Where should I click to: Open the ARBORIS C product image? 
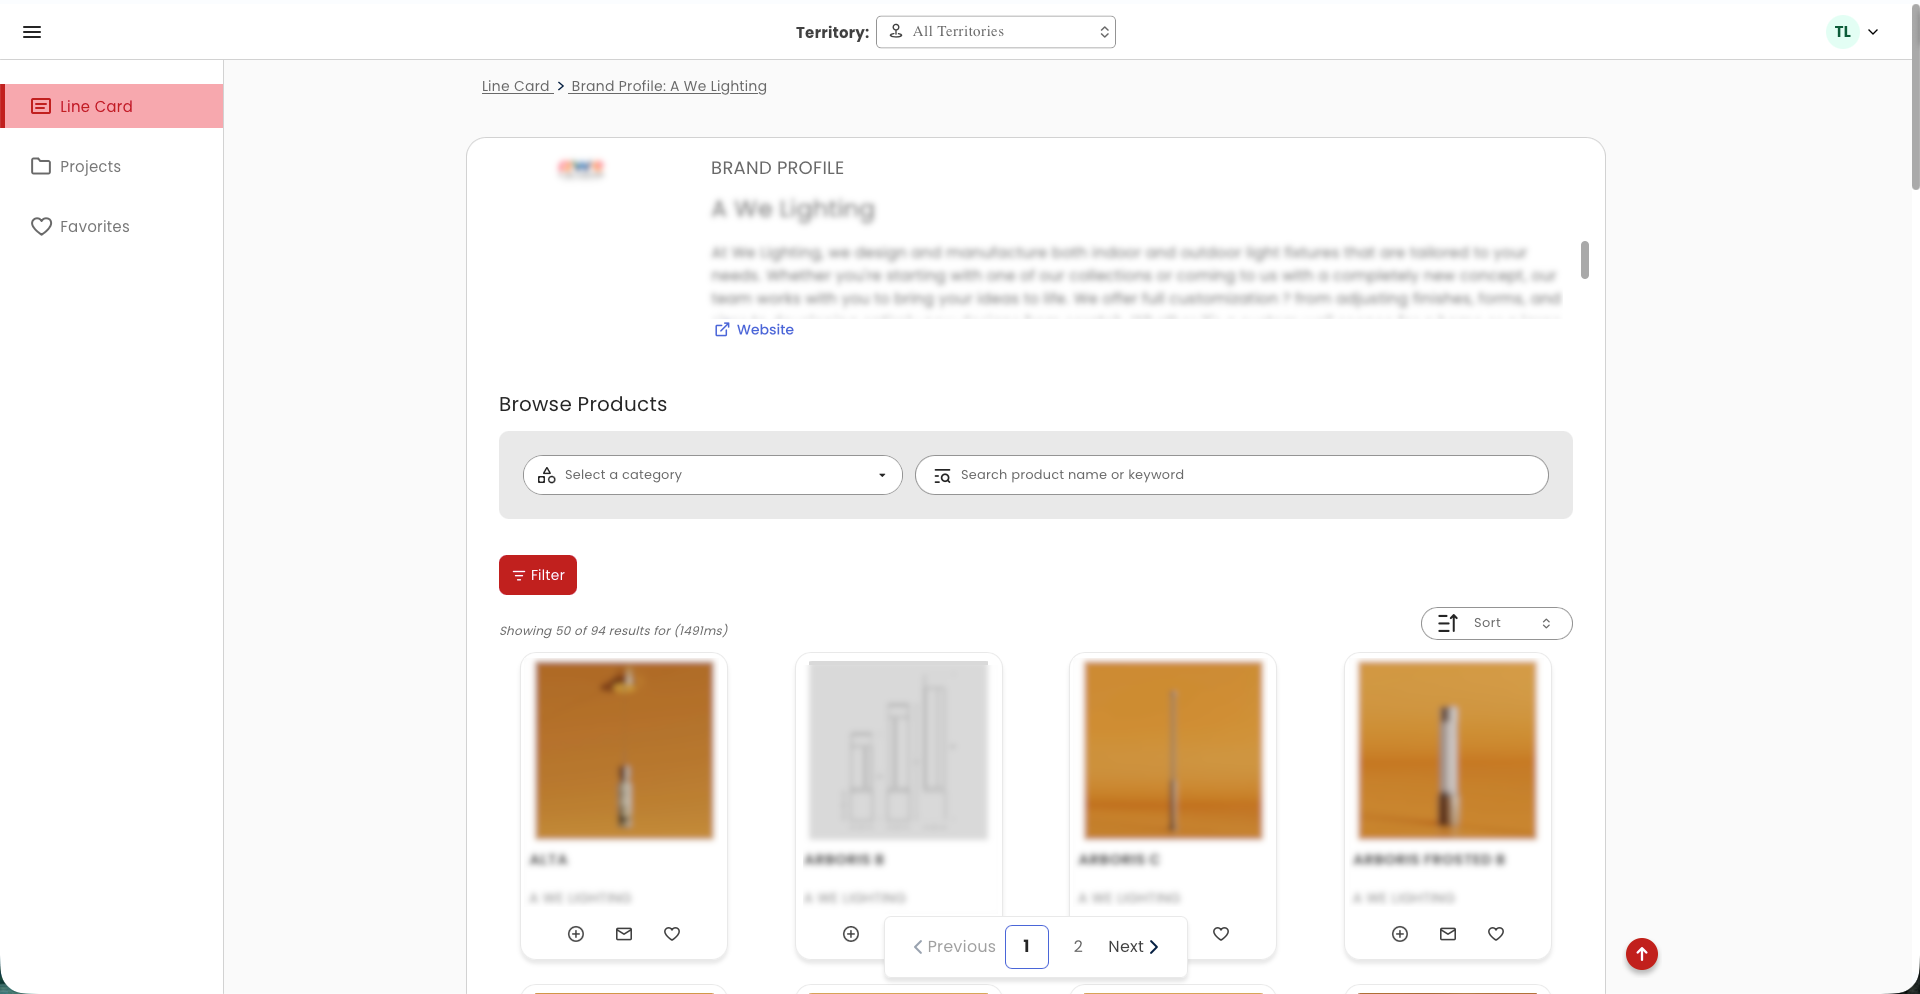[1173, 750]
